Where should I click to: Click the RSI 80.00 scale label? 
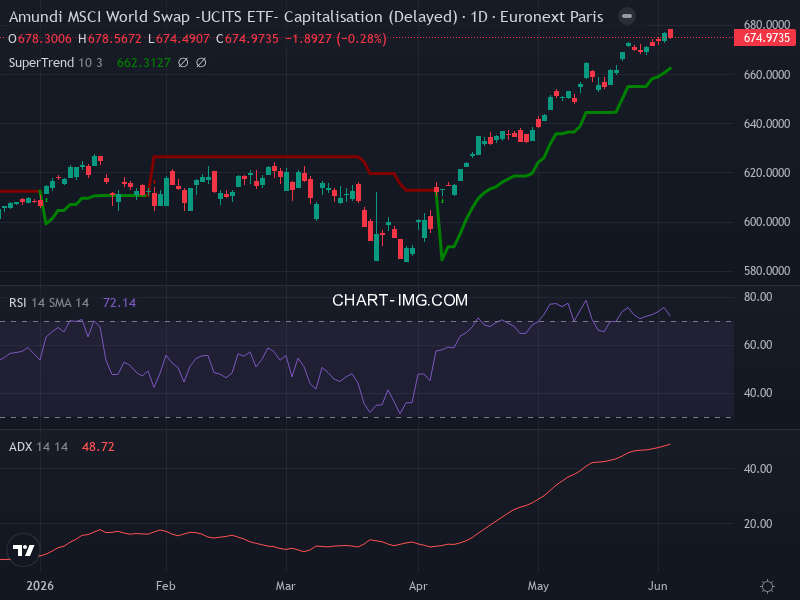[x=758, y=297]
